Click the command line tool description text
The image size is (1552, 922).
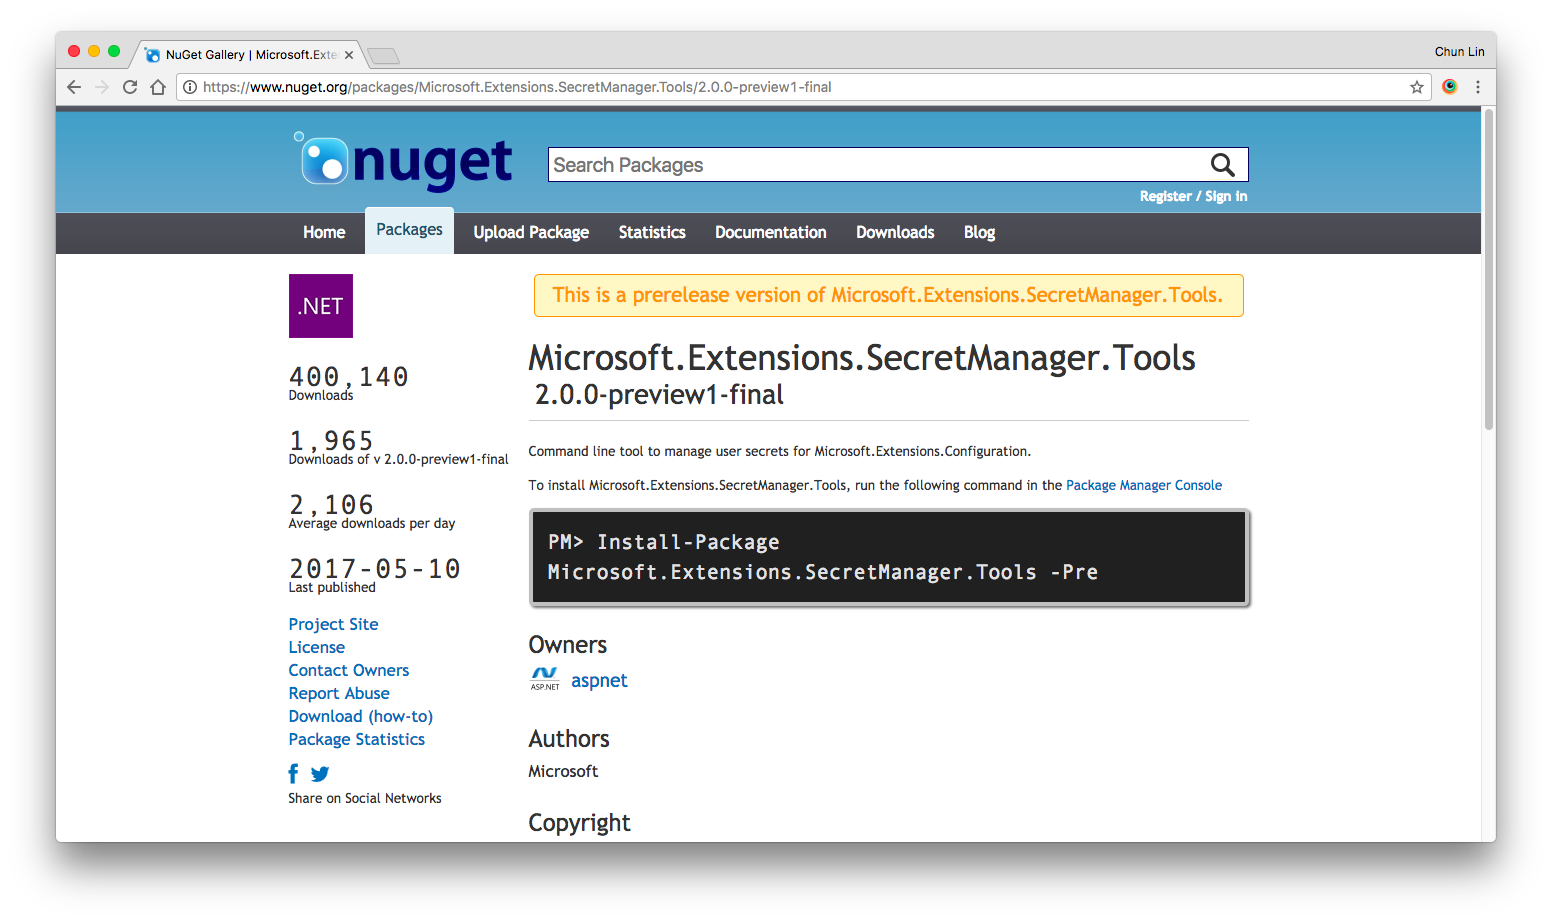coord(779,451)
